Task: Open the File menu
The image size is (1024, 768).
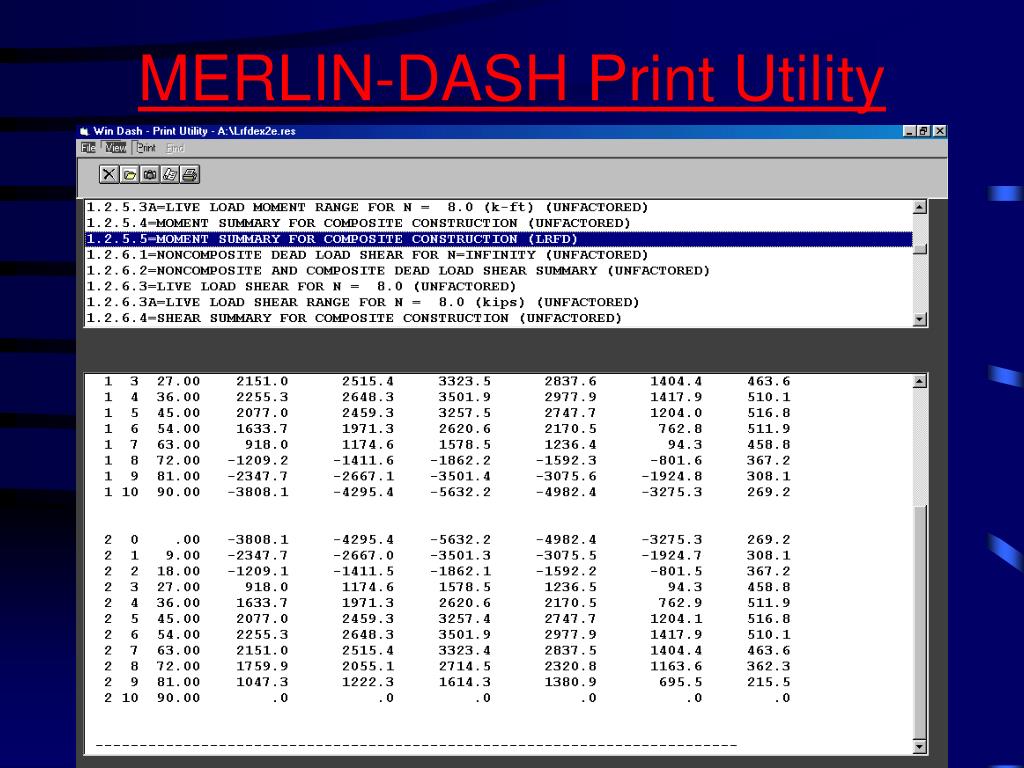Action: (88, 148)
